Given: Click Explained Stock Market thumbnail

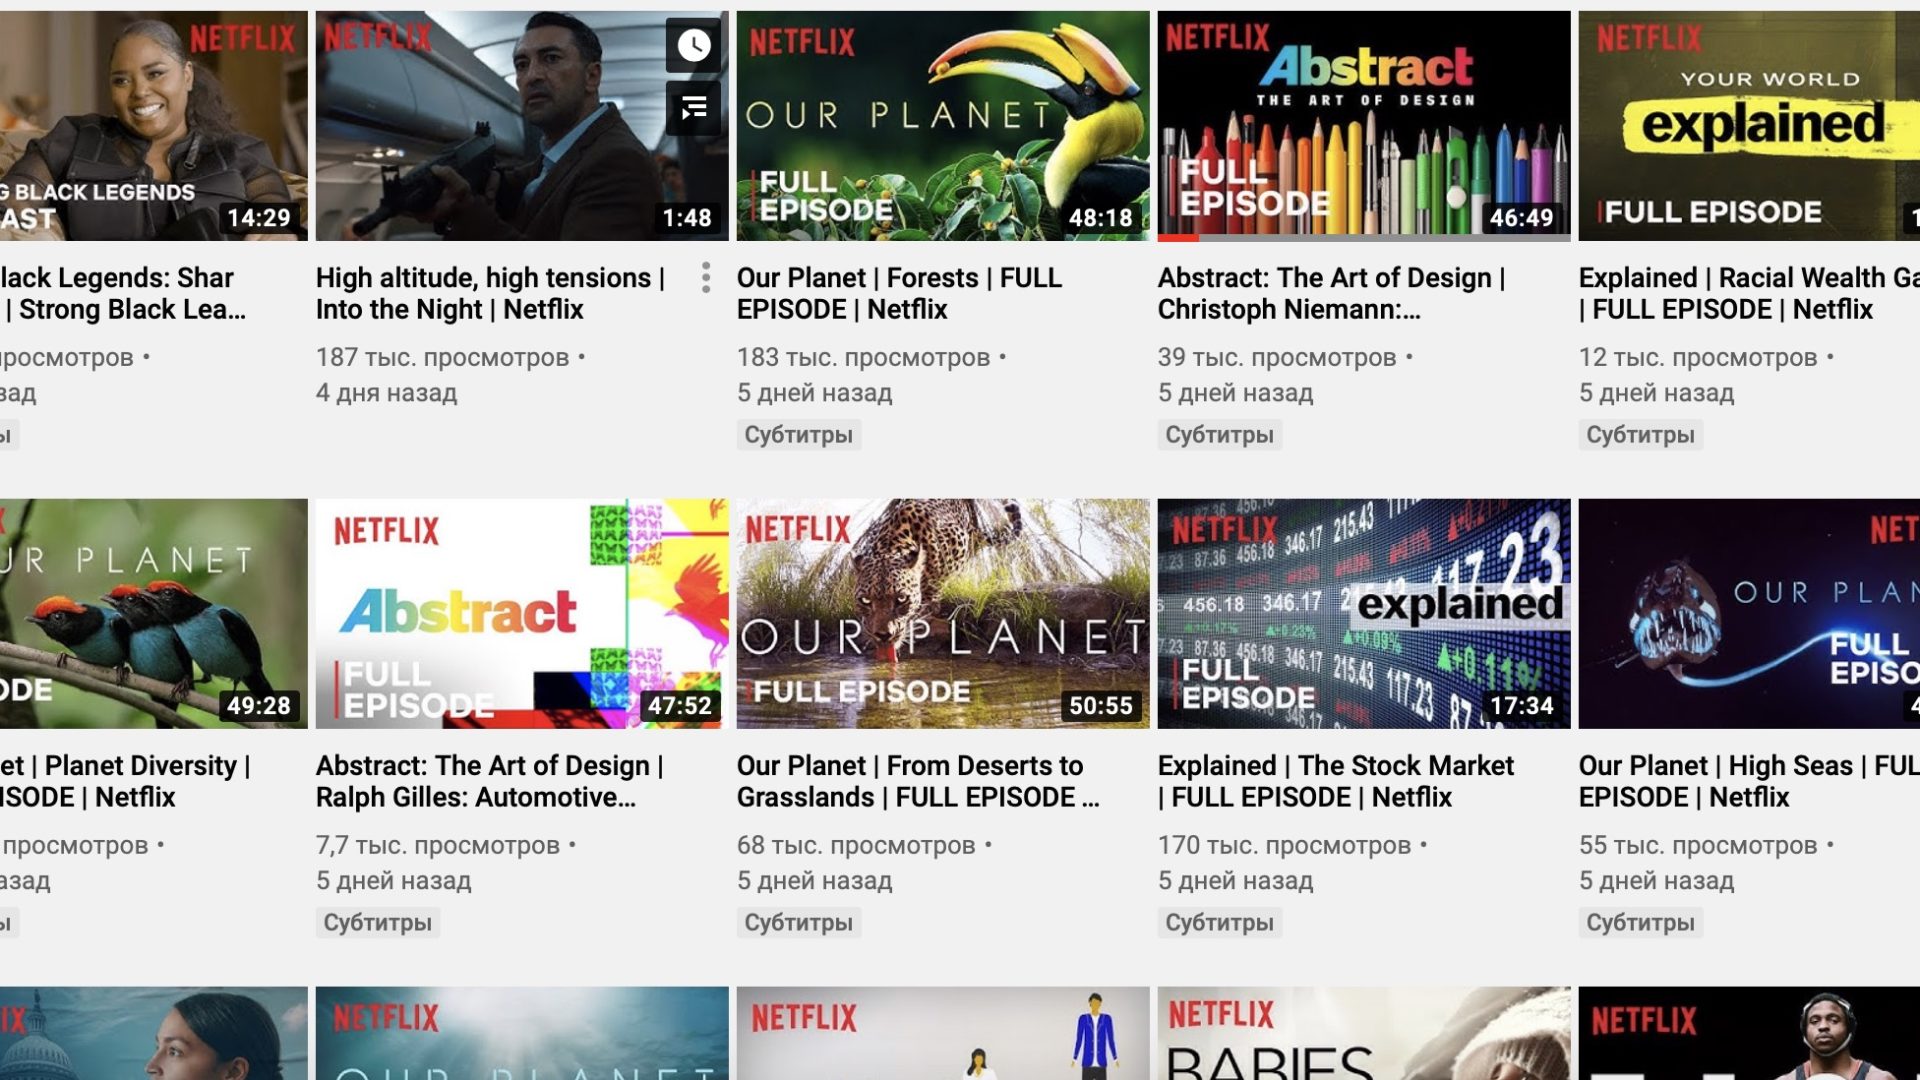Looking at the screenshot, I should pos(1363,613).
